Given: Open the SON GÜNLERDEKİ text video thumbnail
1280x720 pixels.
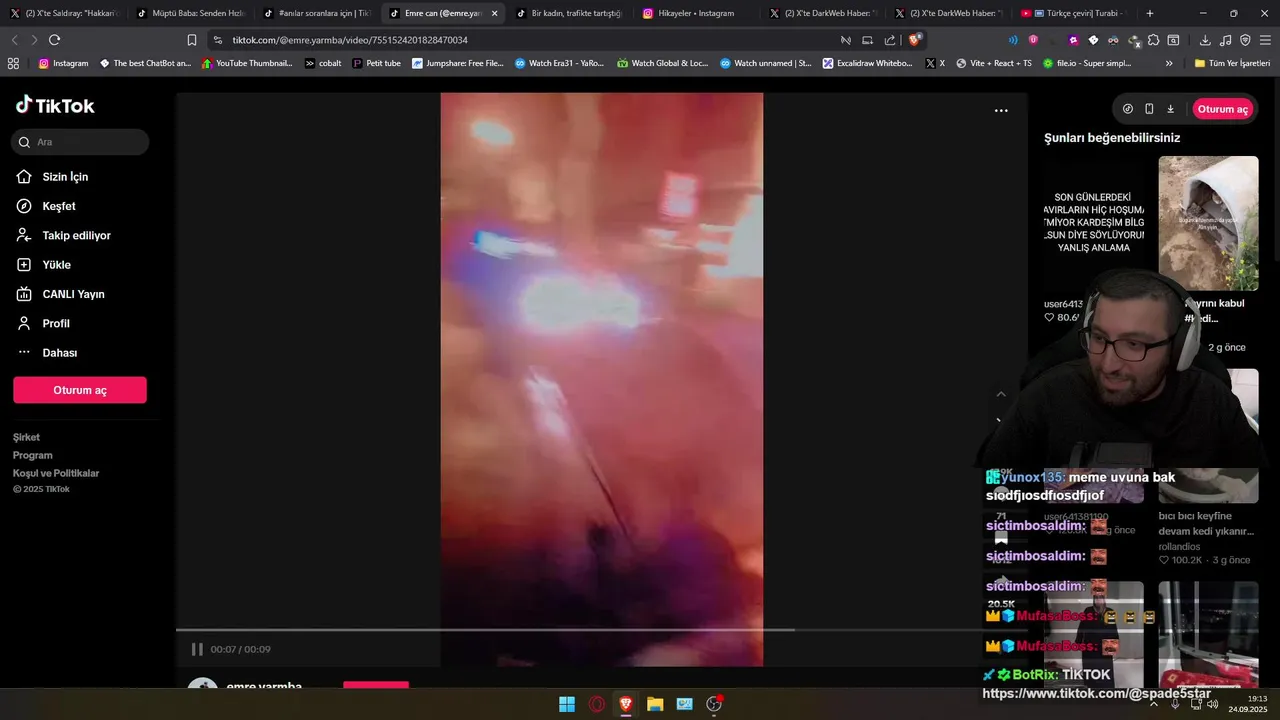Looking at the screenshot, I should [x=1094, y=223].
